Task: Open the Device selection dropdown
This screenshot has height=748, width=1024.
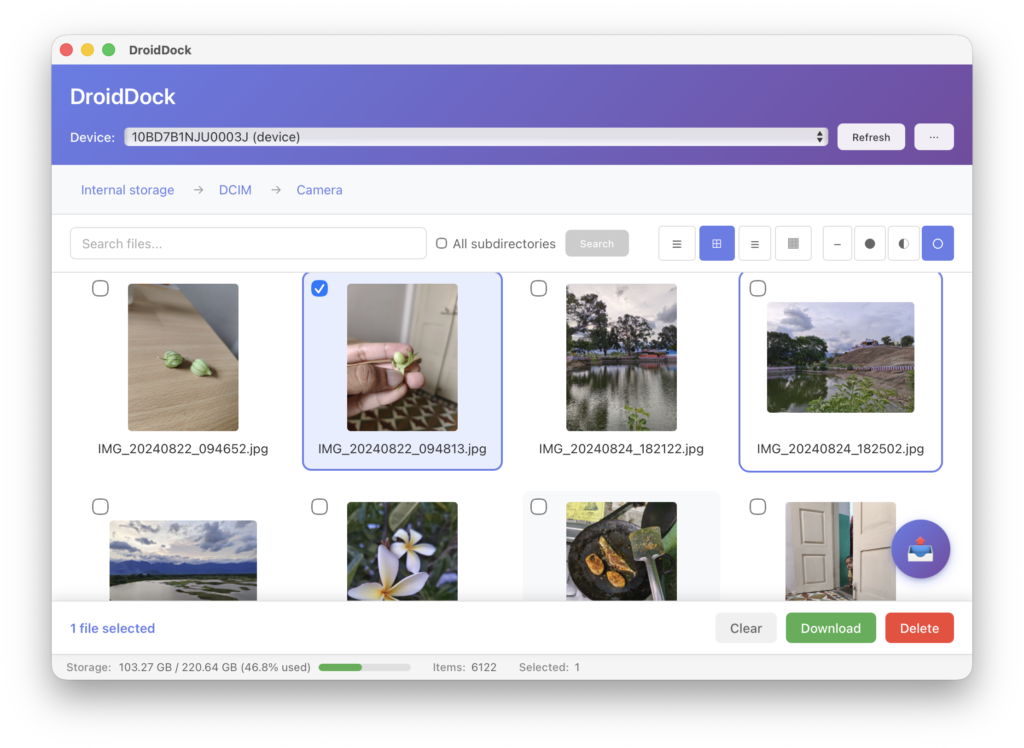Action: (476, 137)
